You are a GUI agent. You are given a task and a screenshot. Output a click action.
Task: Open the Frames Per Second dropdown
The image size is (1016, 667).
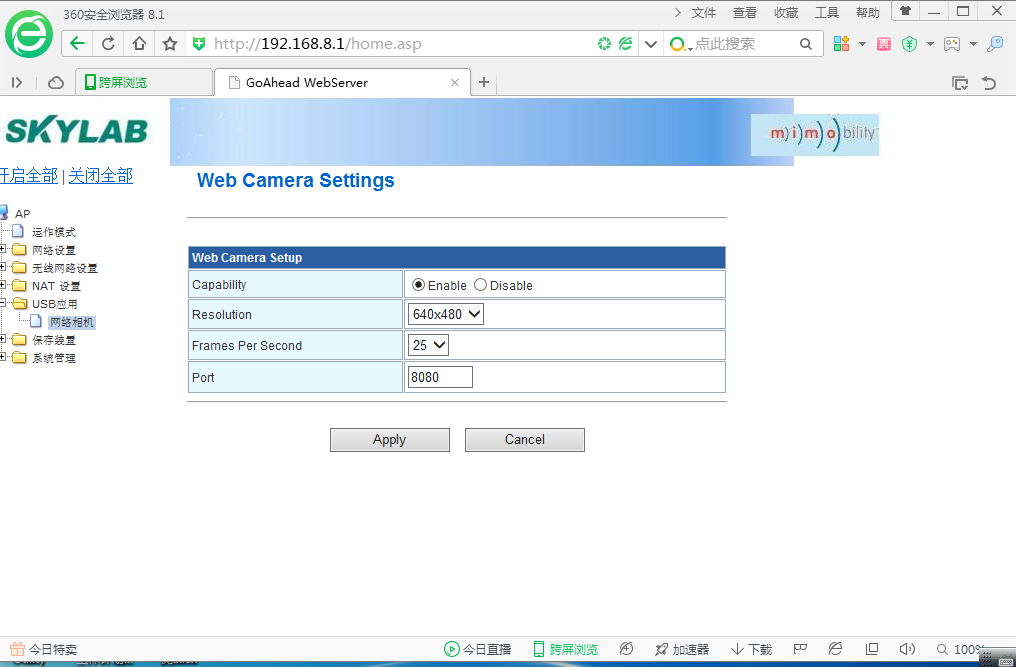429,345
